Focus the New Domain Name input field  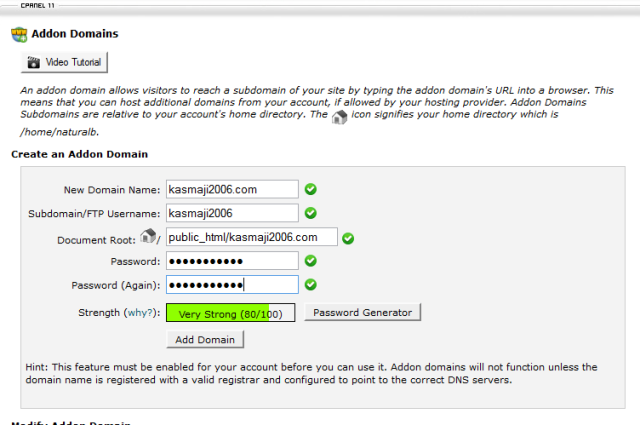pos(232,189)
